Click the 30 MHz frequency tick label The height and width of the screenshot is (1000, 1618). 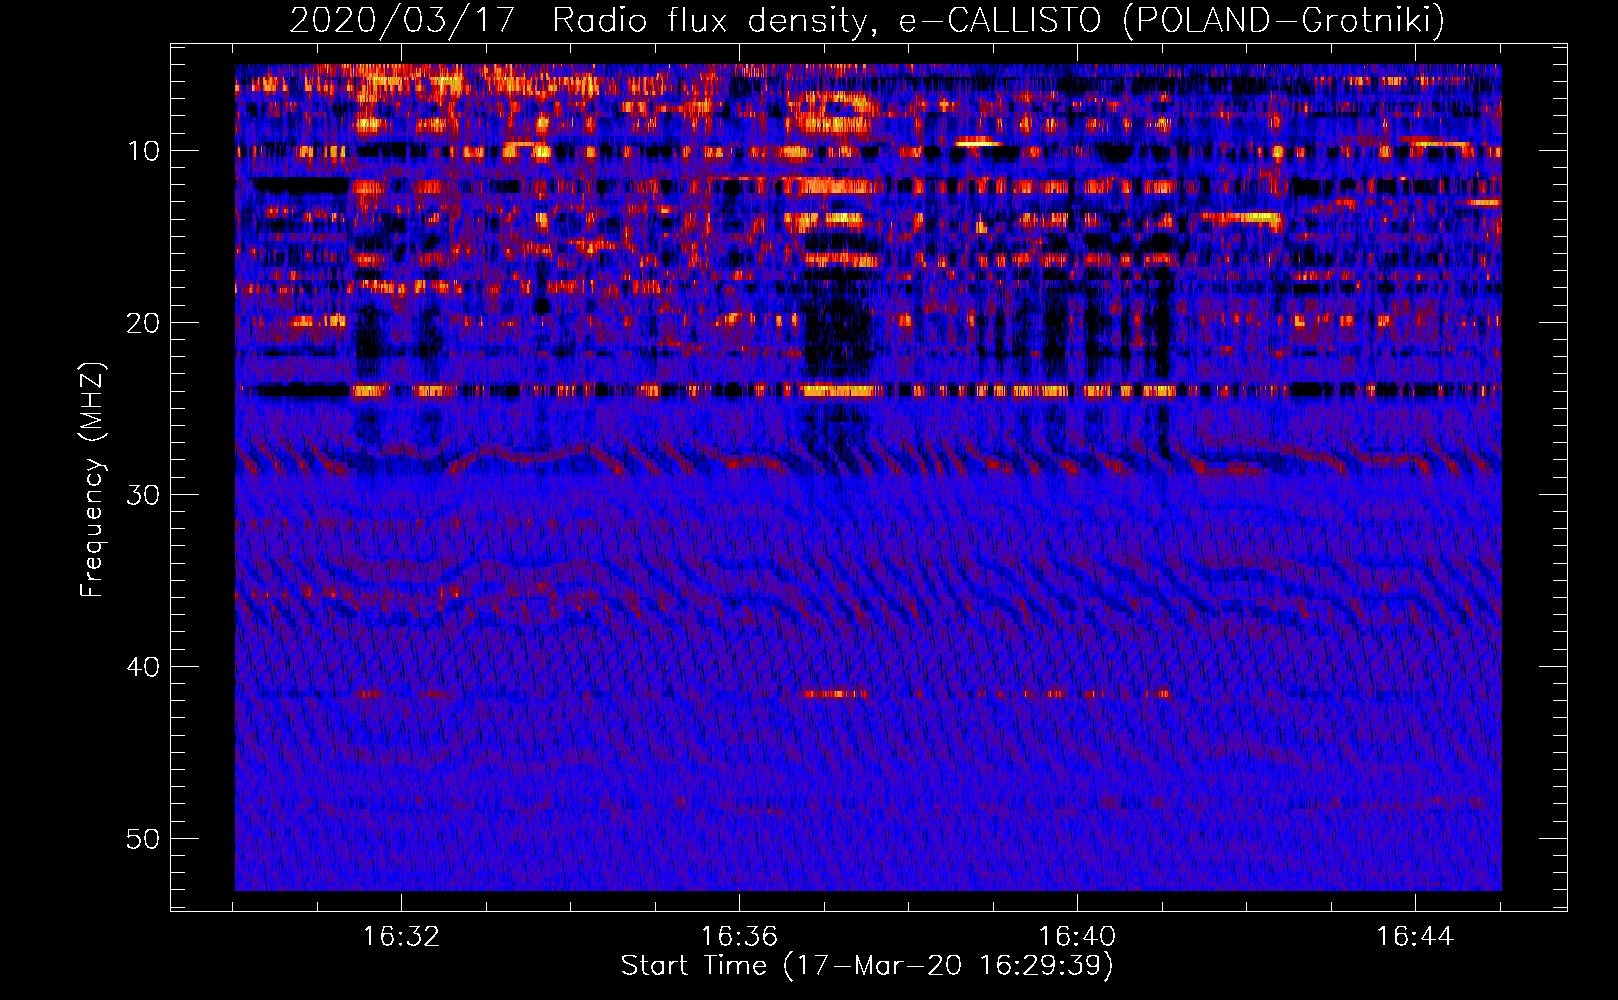(144, 495)
